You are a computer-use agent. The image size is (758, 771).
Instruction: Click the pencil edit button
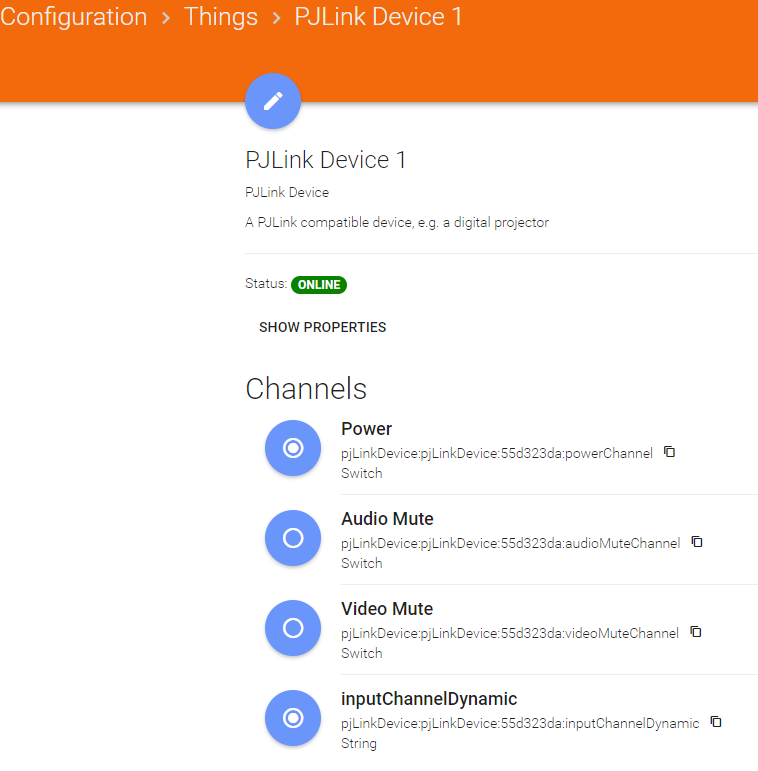273,101
